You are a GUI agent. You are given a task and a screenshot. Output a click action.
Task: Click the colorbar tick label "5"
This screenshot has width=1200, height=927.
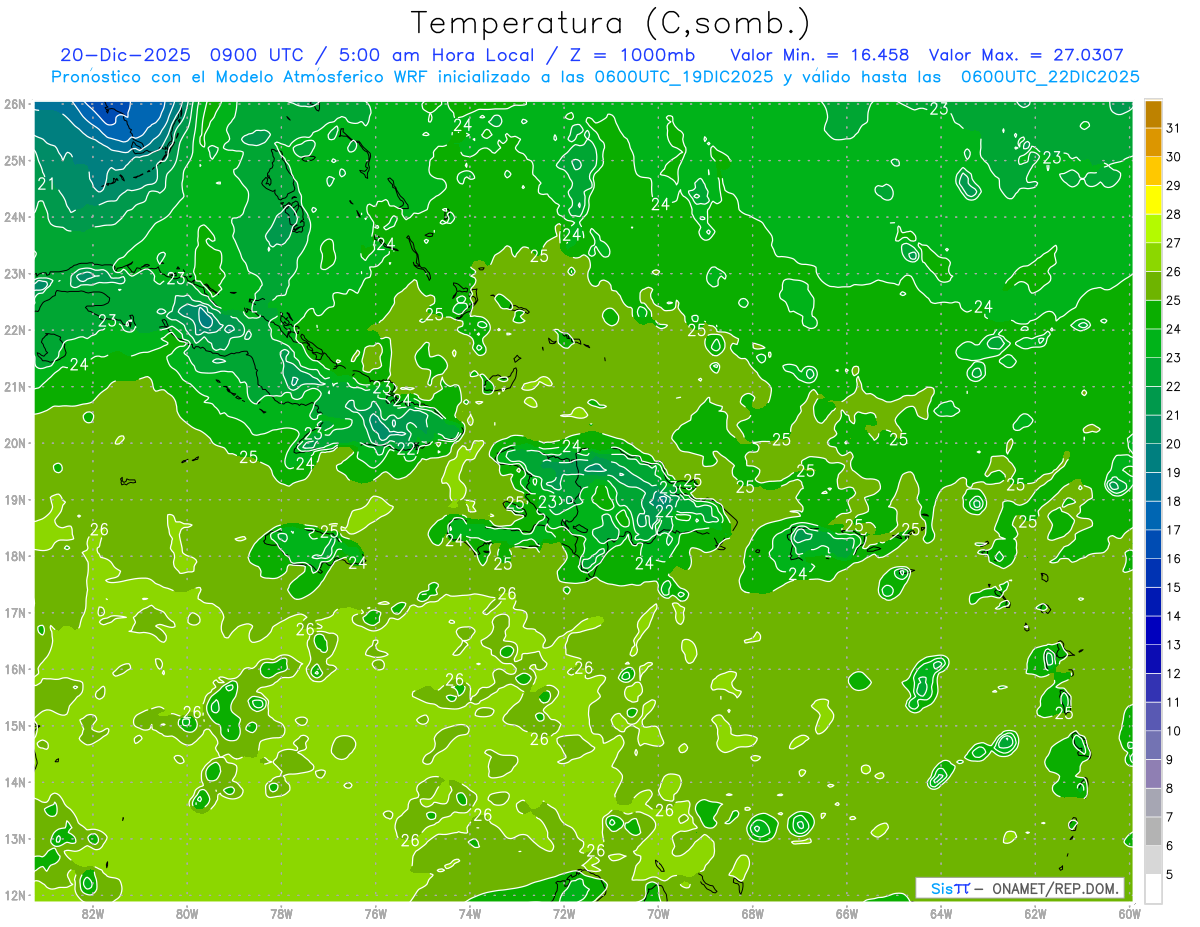(x=1170, y=874)
